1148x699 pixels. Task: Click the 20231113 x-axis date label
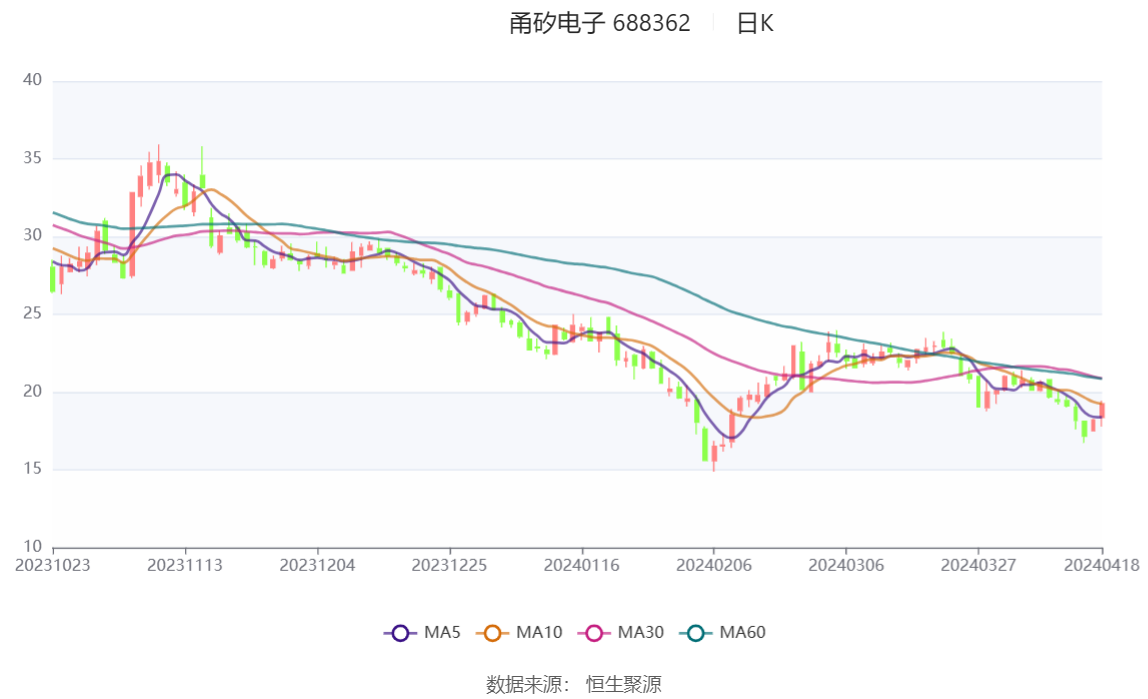pyautogui.click(x=185, y=565)
